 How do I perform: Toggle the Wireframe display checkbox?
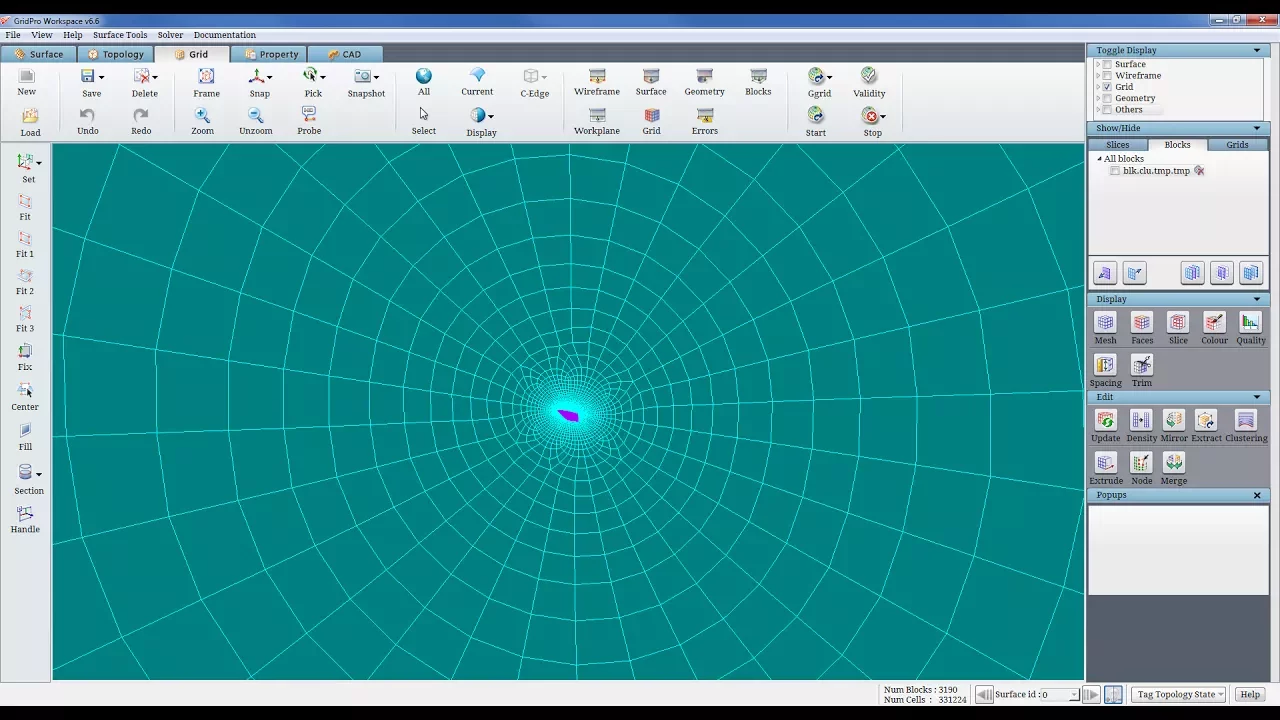(x=1107, y=76)
